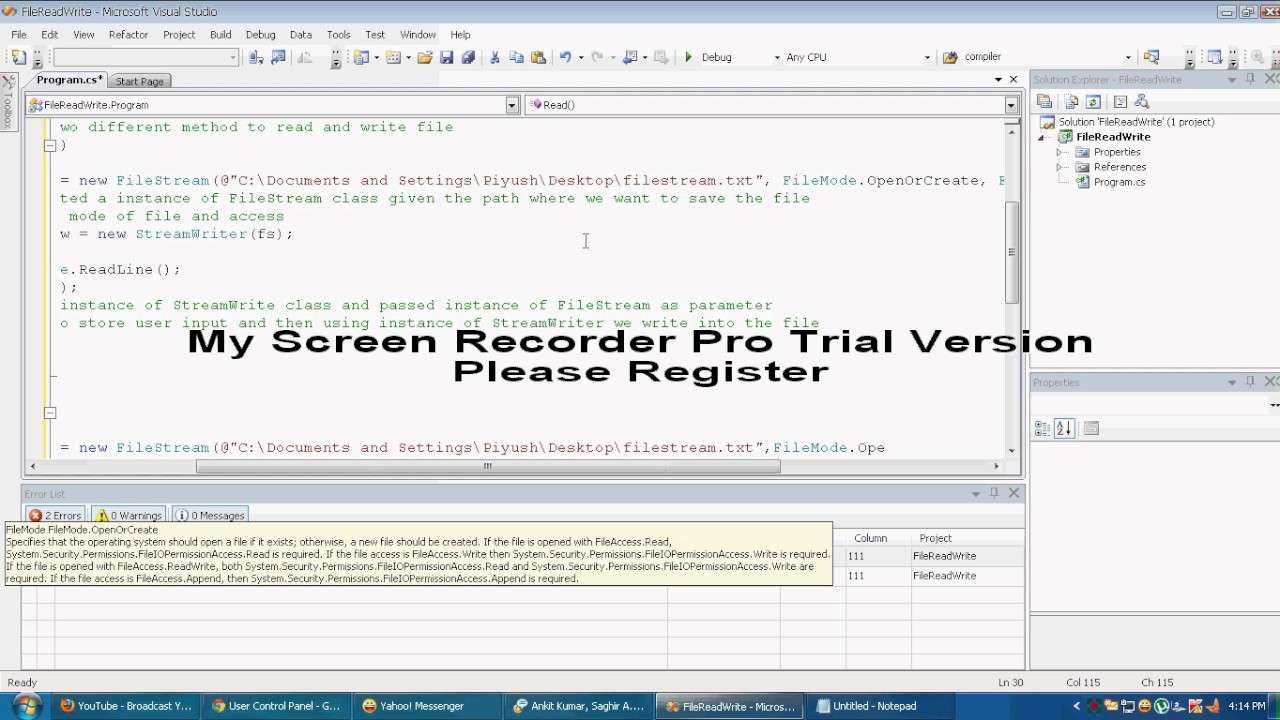The image size is (1280, 720).
Task: Close the Program.cs document window
Action: point(1013,79)
